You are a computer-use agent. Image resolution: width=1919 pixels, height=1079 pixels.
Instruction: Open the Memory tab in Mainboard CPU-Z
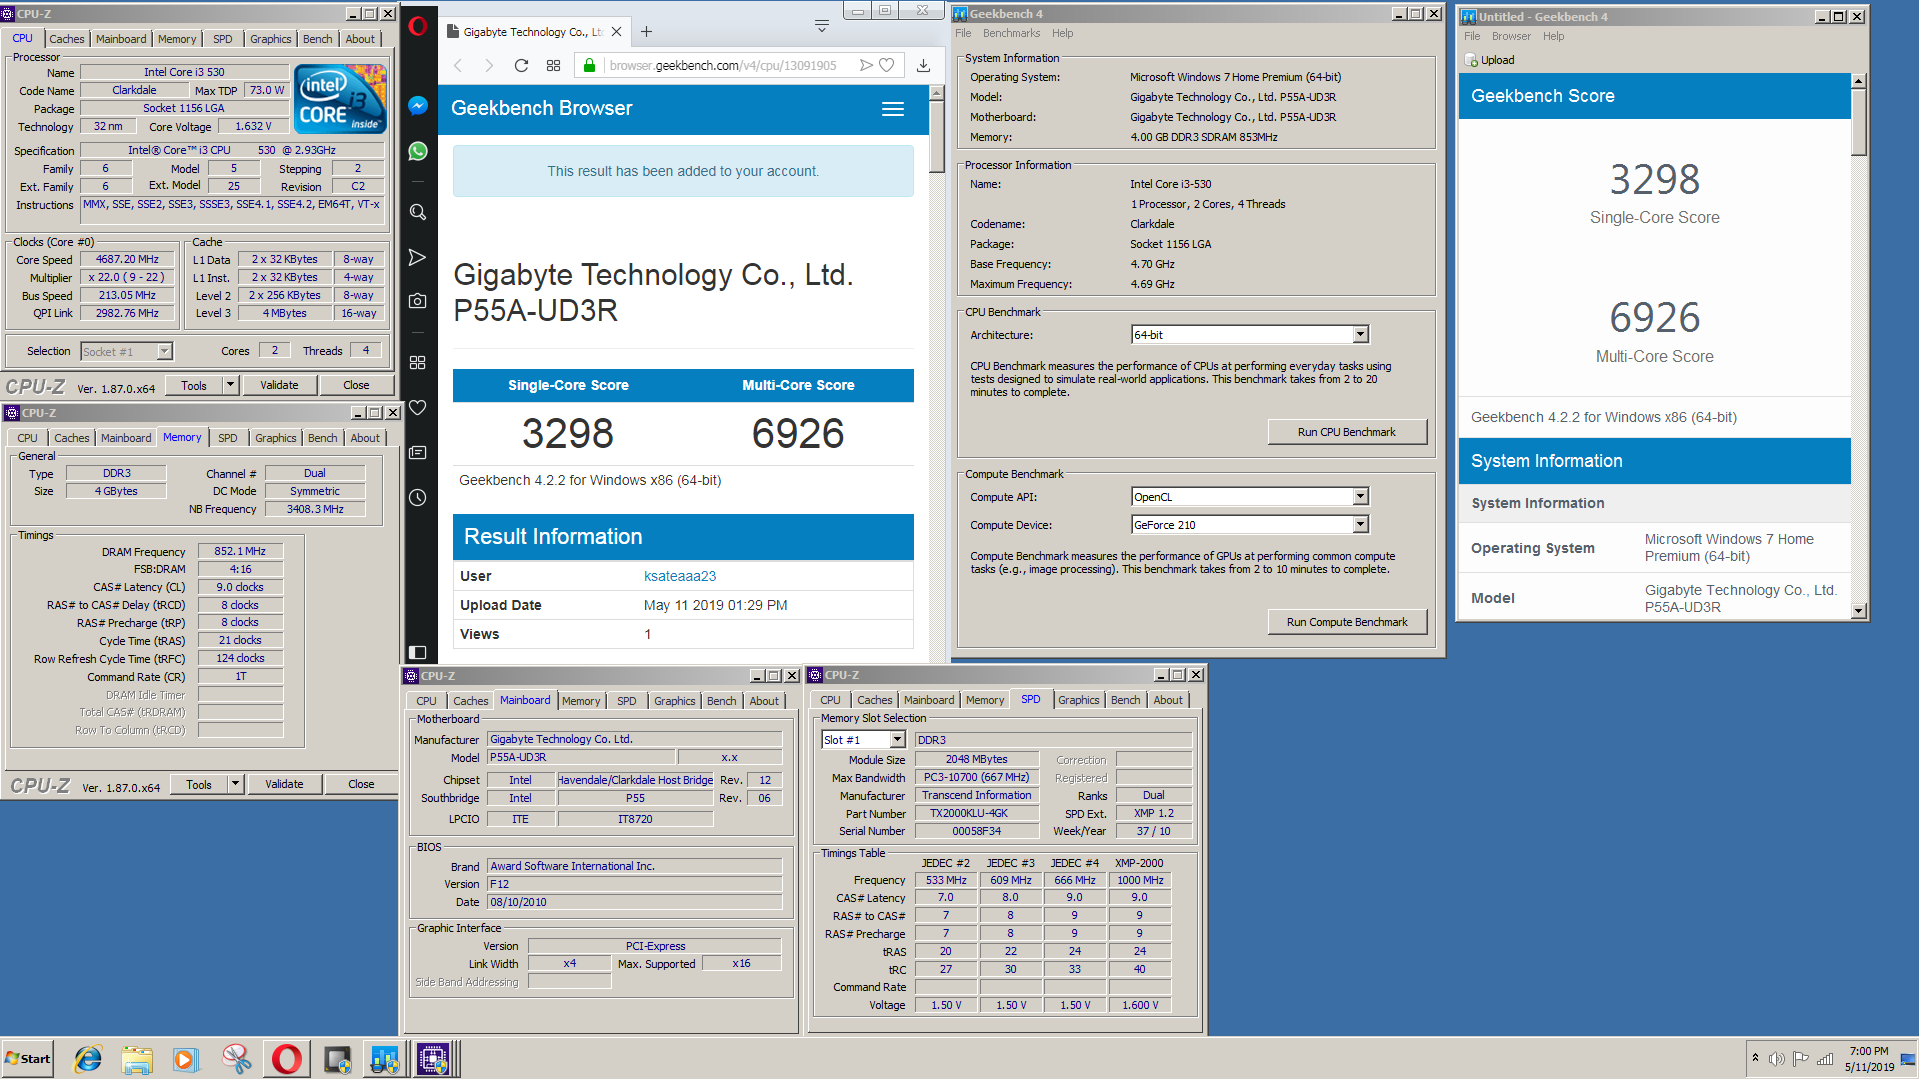pyautogui.click(x=581, y=701)
